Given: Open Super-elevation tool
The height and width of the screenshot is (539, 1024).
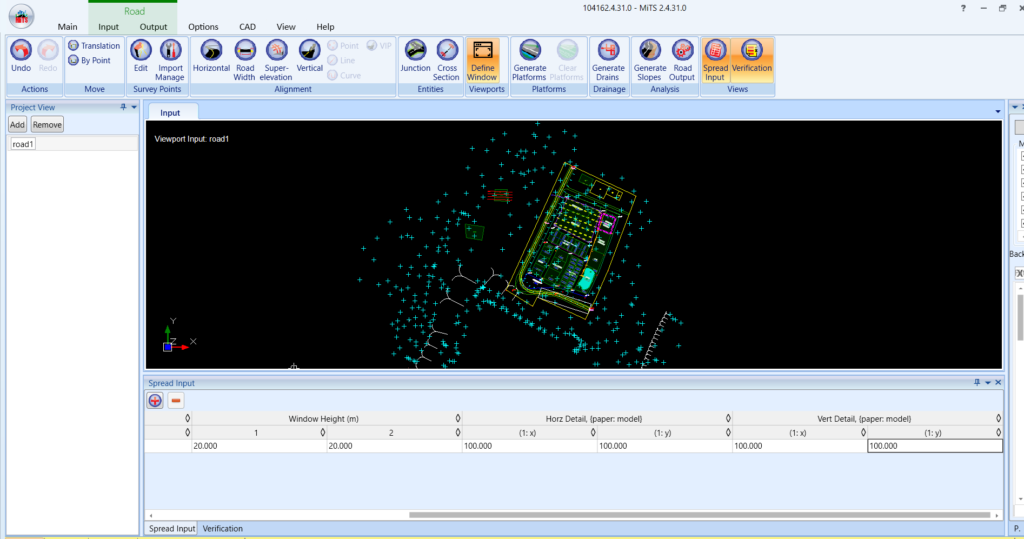Looking at the screenshot, I should 276,60.
